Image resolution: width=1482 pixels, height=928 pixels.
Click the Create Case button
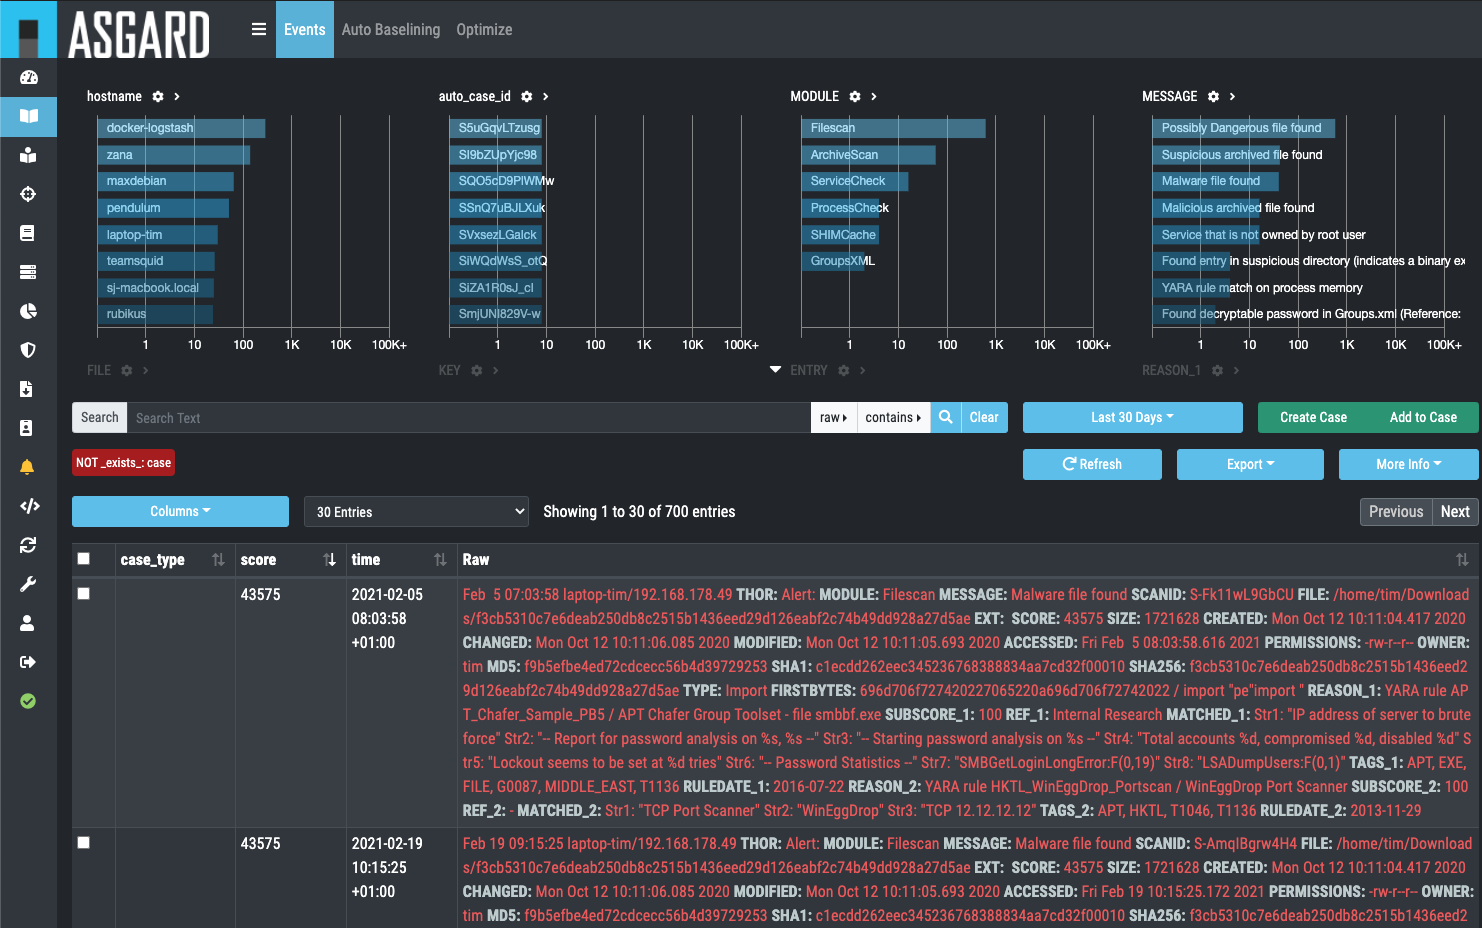(1313, 417)
